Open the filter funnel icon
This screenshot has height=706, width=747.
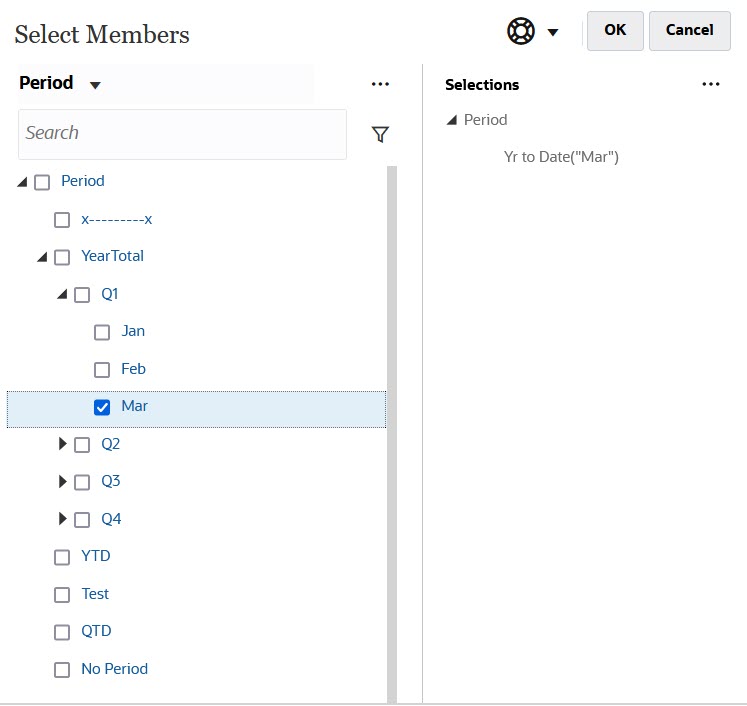click(380, 134)
